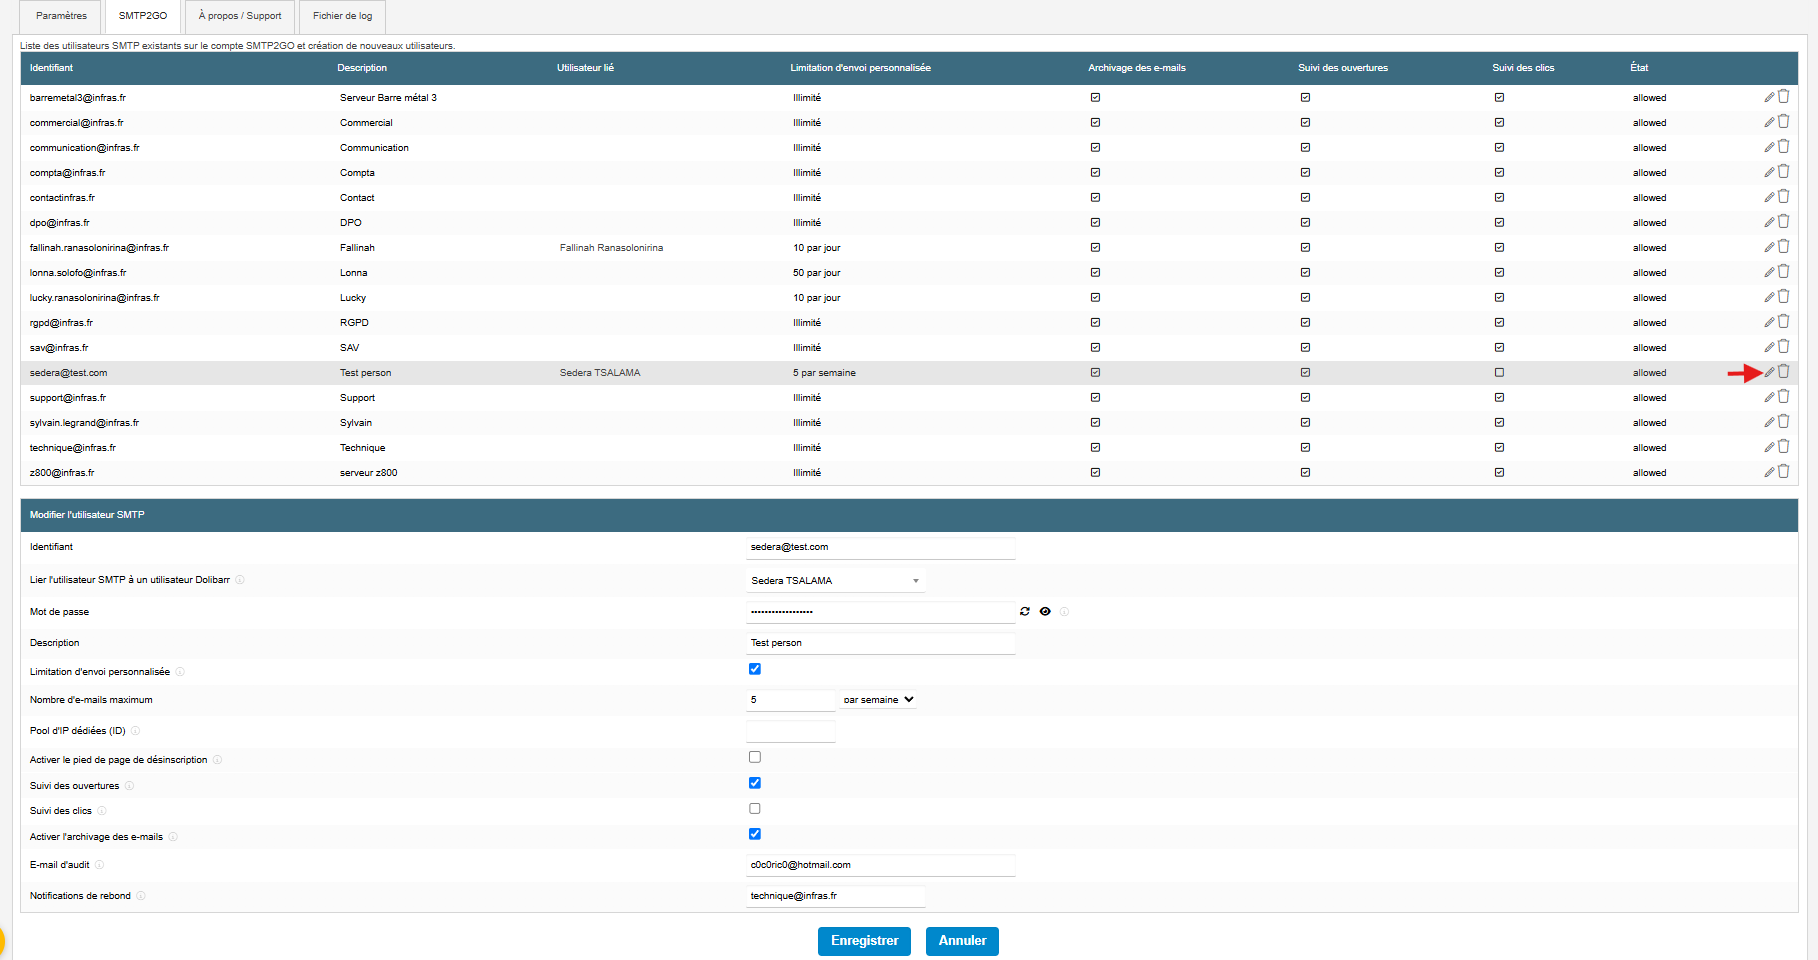Open the par semaine period dropdown
The width and height of the screenshot is (1818, 960).
878,700
